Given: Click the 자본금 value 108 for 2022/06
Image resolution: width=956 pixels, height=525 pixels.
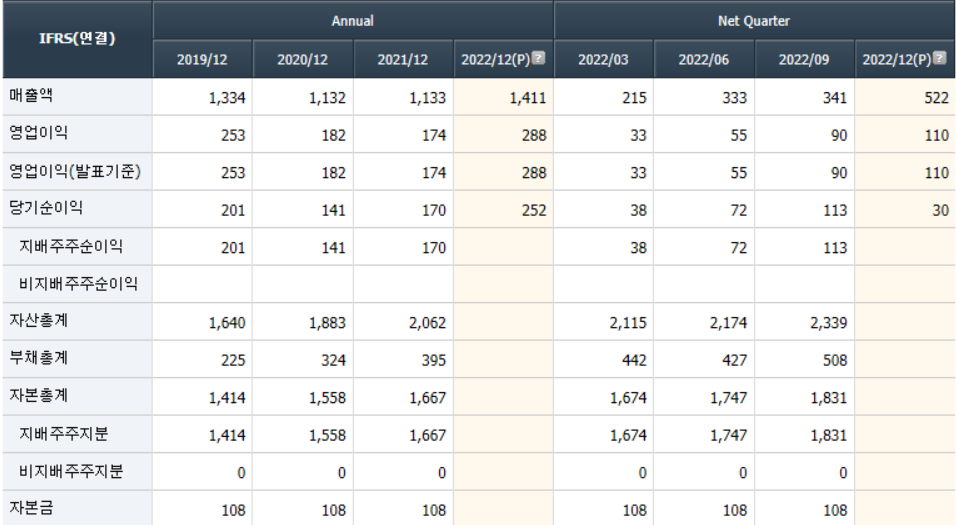Looking at the screenshot, I should pos(735,510).
